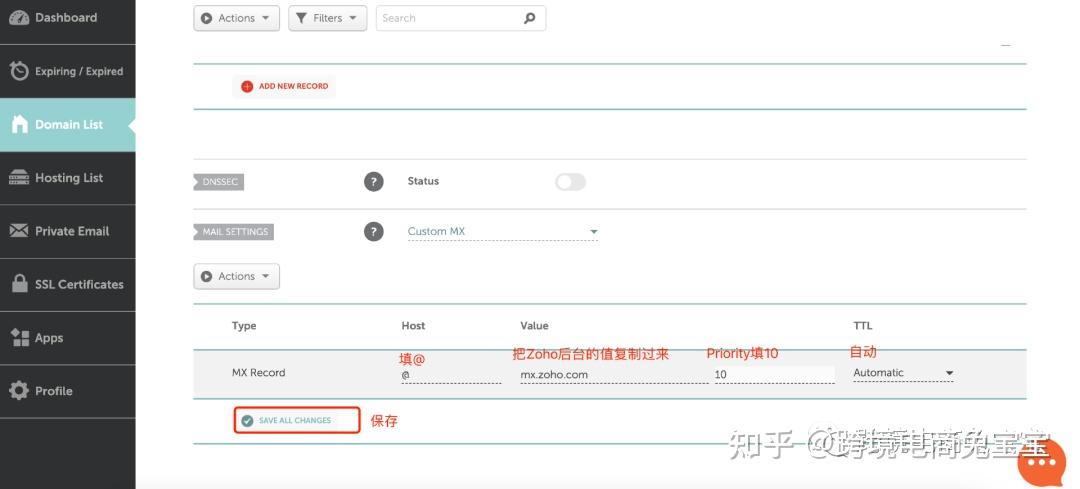
Task: Click the red plus Add New Record icon
Action: point(247,86)
